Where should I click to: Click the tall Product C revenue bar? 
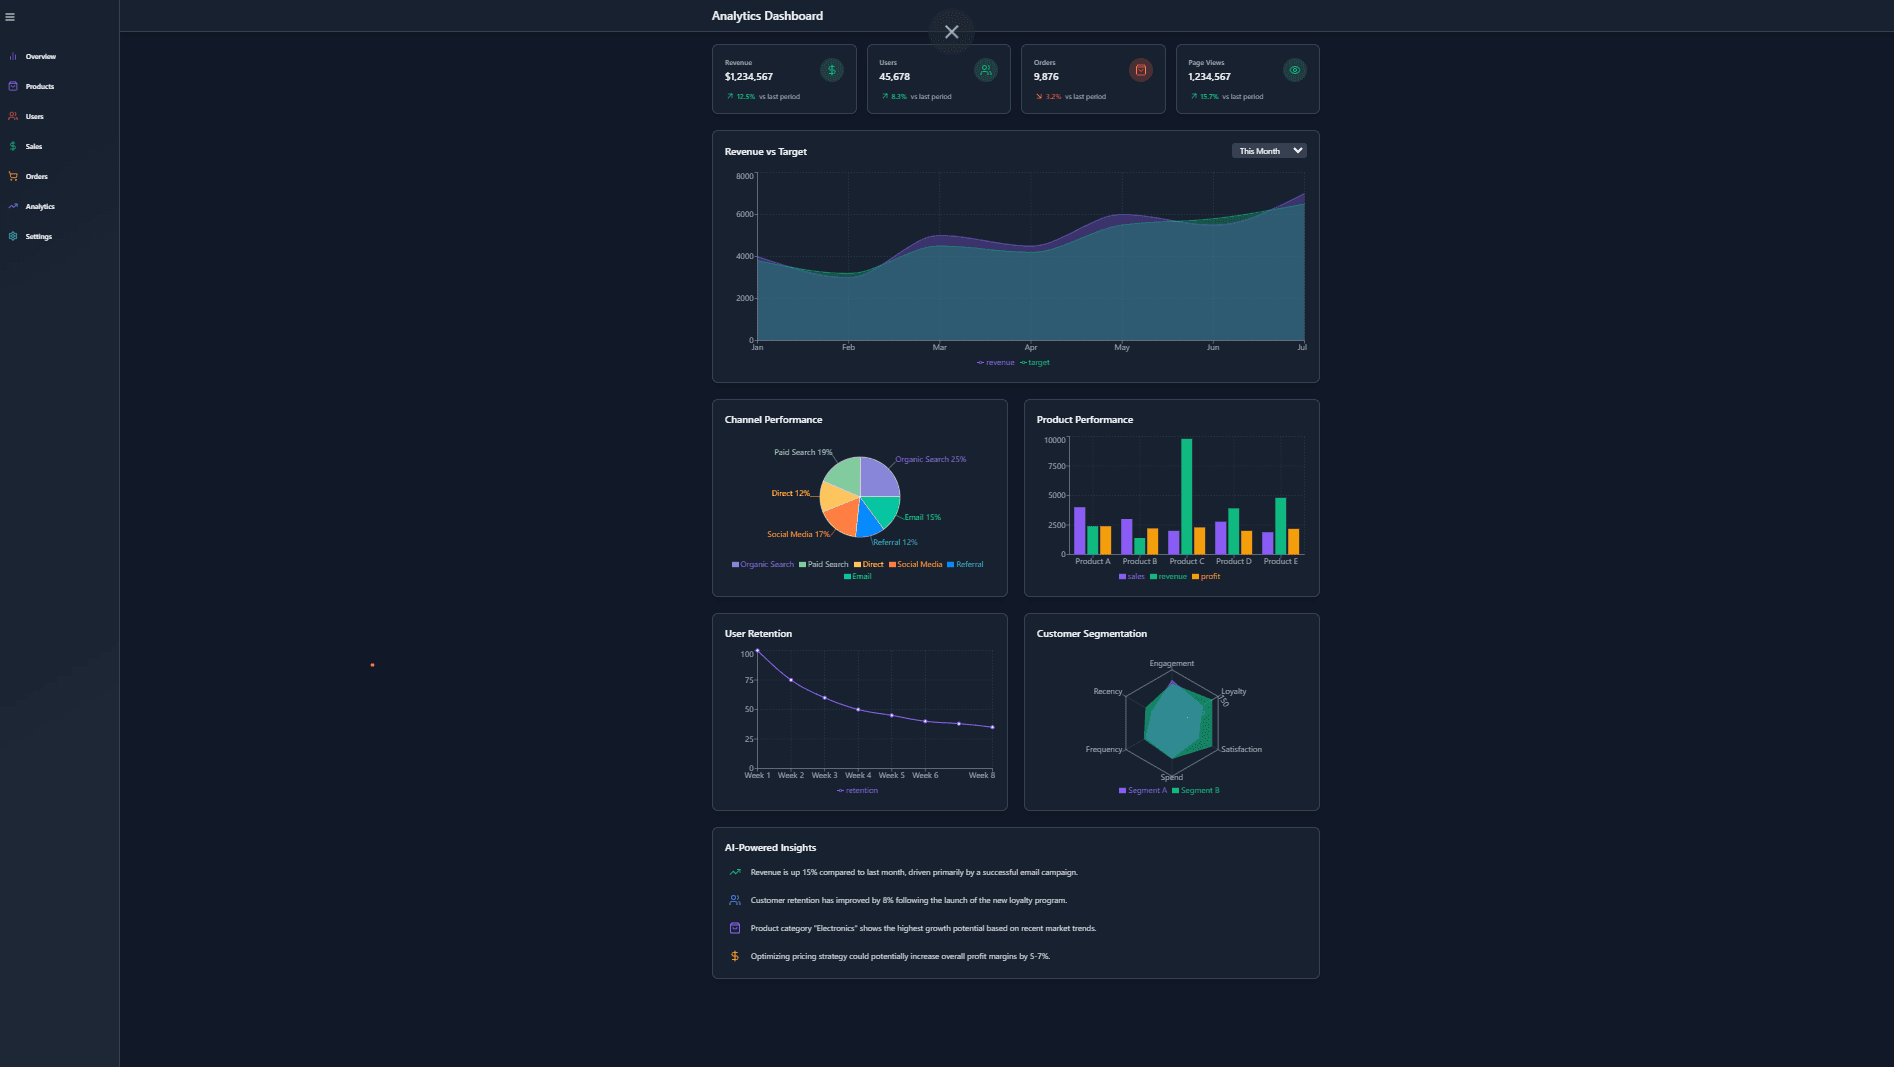[x=1186, y=495]
